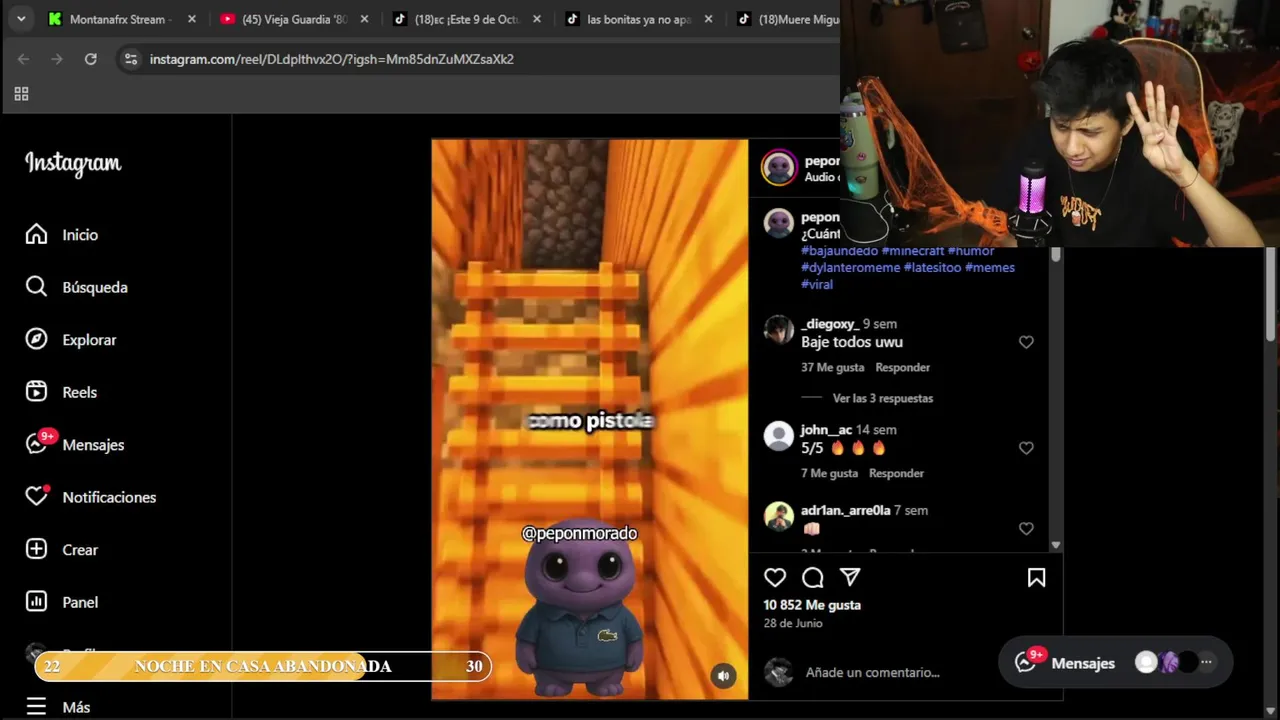Toggle the reel sound speaker button
Screen dimensions: 1280x720
coord(723,676)
